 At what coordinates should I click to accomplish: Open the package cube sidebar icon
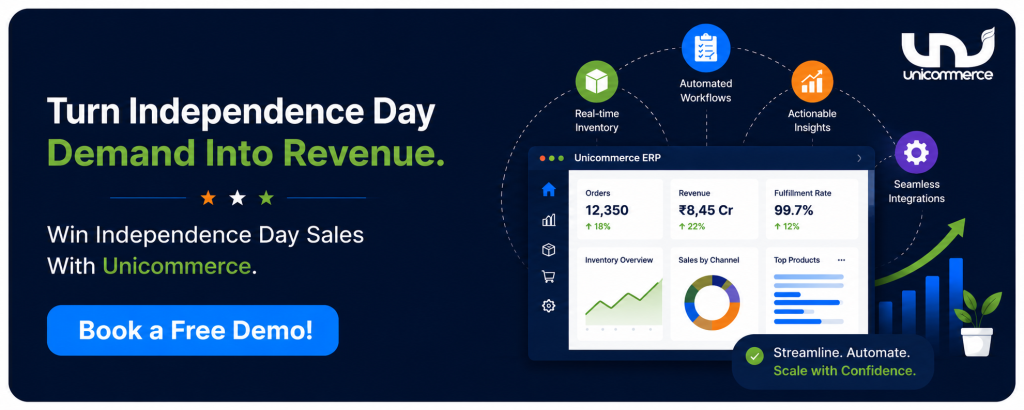tap(549, 249)
